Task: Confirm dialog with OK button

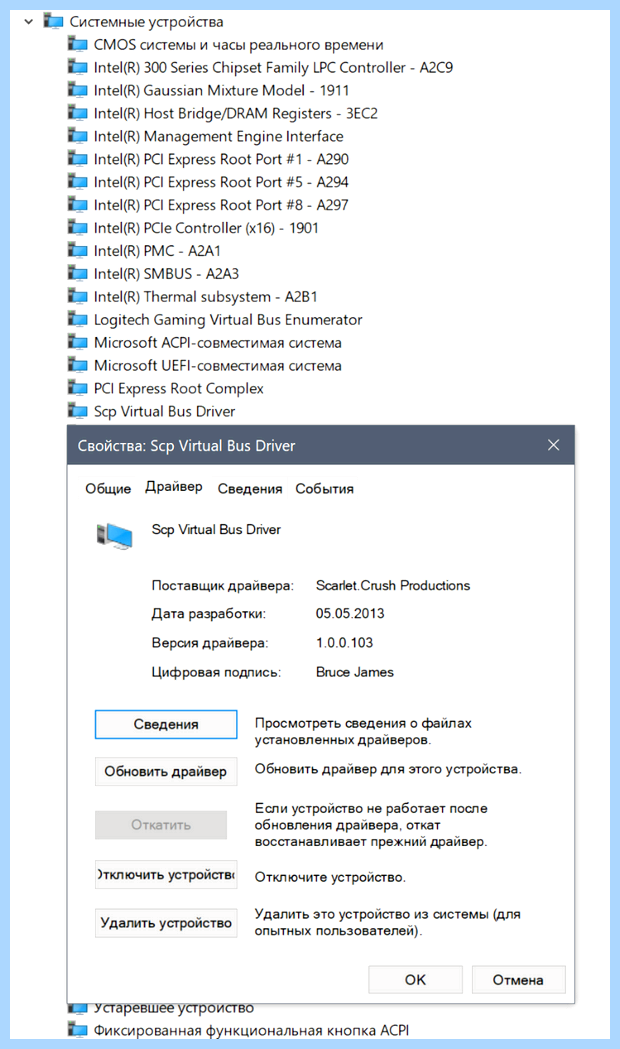Action: click(415, 979)
